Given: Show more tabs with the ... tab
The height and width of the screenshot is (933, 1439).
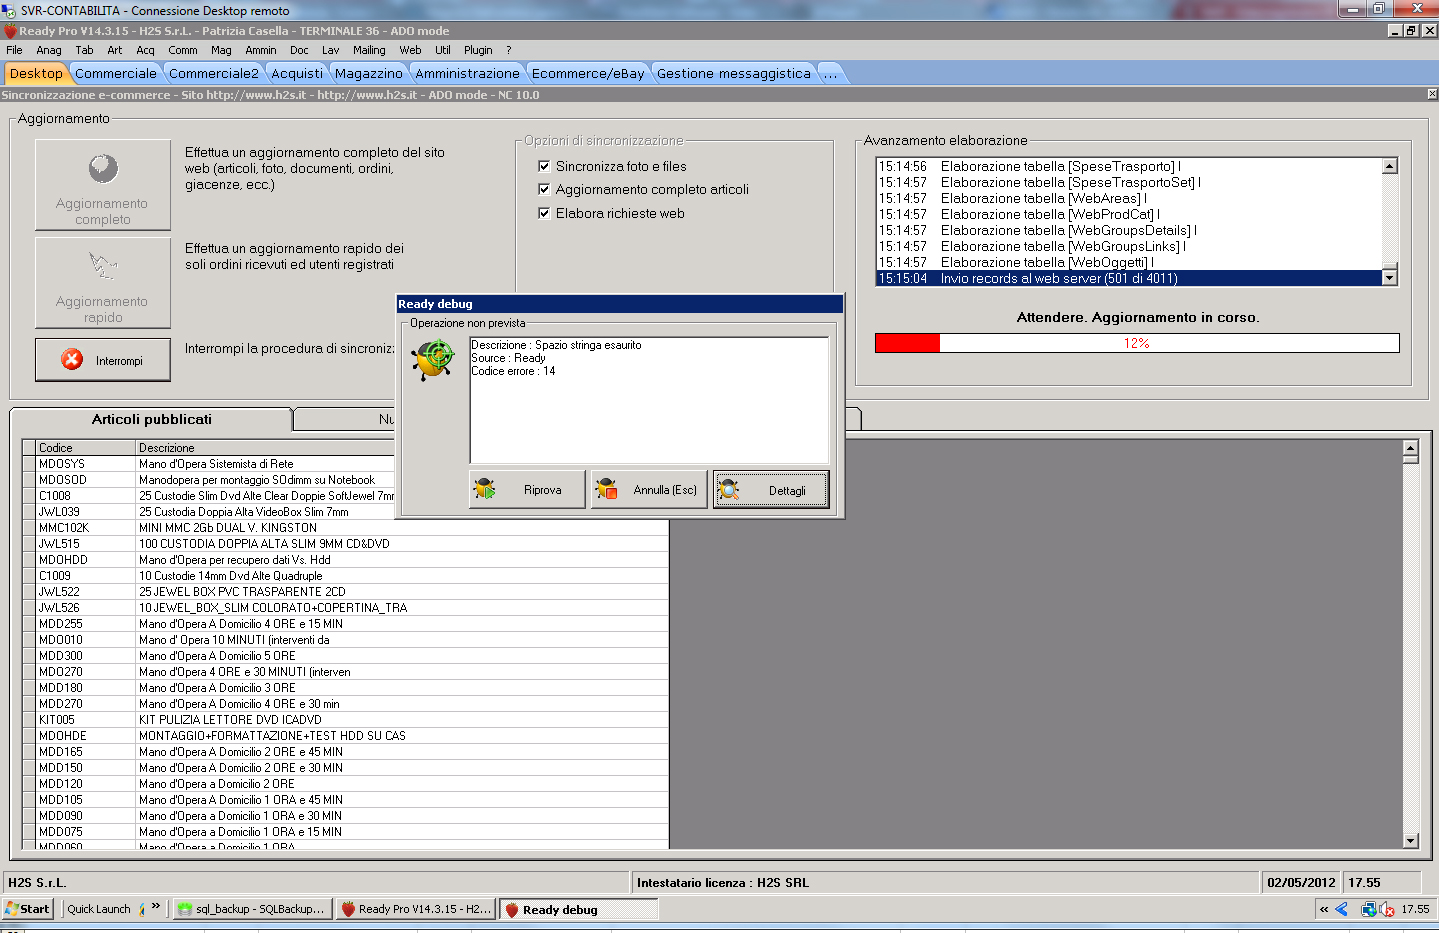Looking at the screenshot, I should pos(830,73).
